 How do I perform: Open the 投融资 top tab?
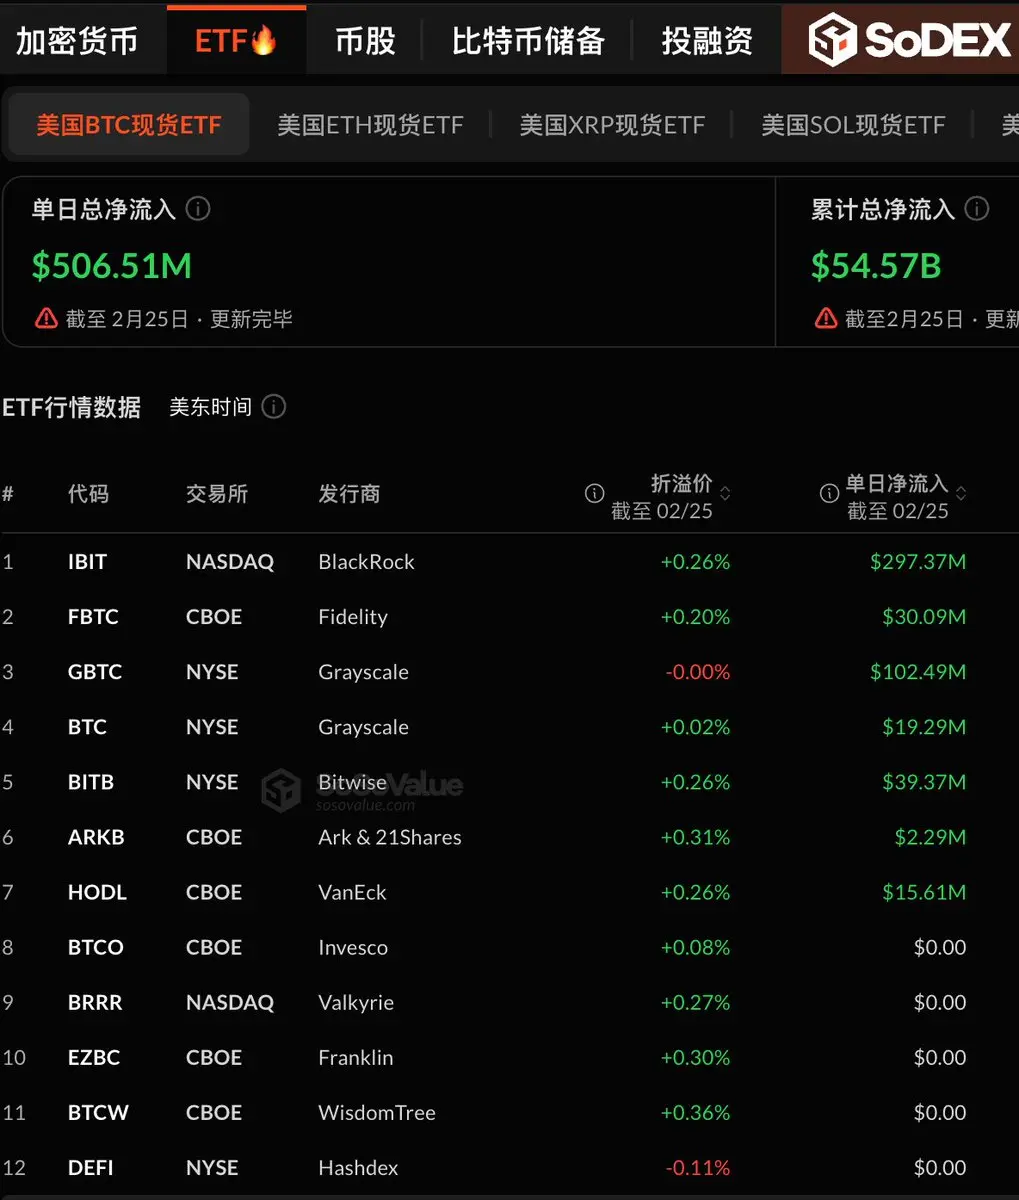click(x=707, y=41)
